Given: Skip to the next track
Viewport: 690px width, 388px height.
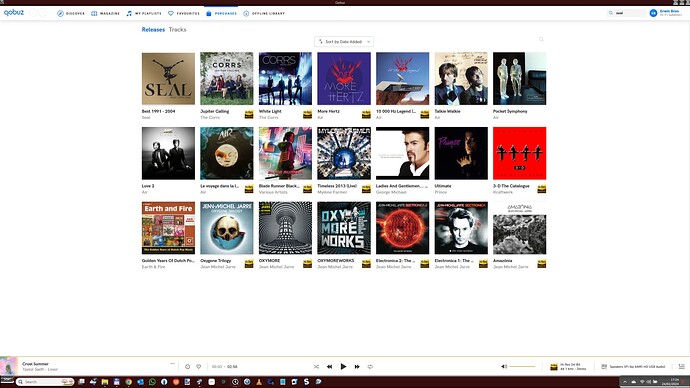Looking at the screenshot, I should [357, 366].
